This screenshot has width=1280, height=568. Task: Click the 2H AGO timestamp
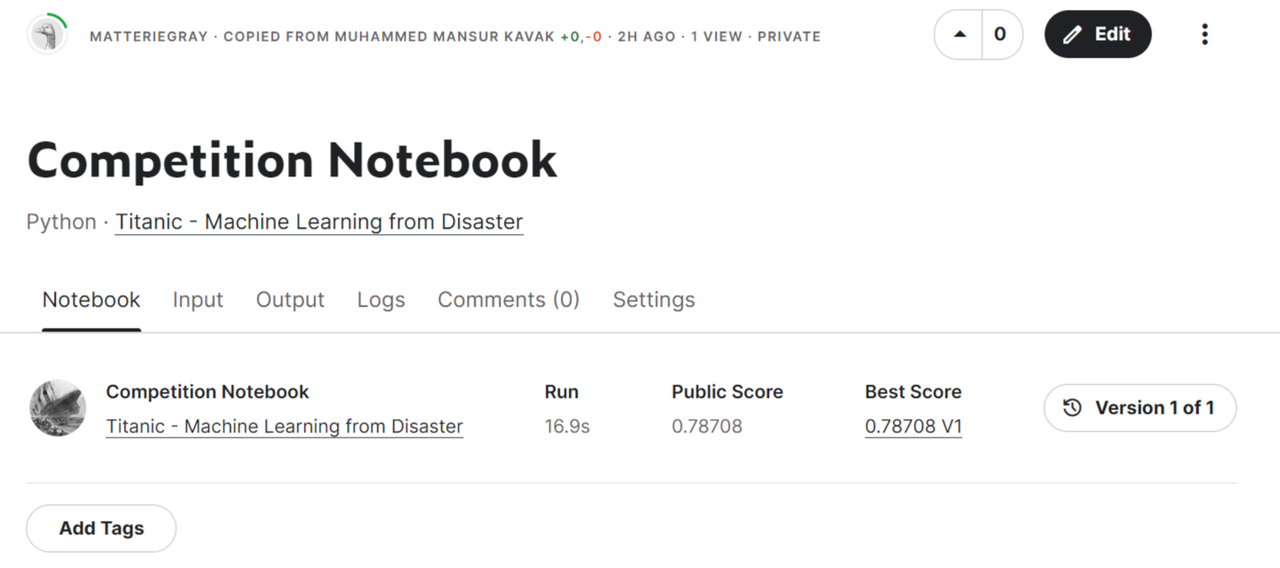coord(647,36)
